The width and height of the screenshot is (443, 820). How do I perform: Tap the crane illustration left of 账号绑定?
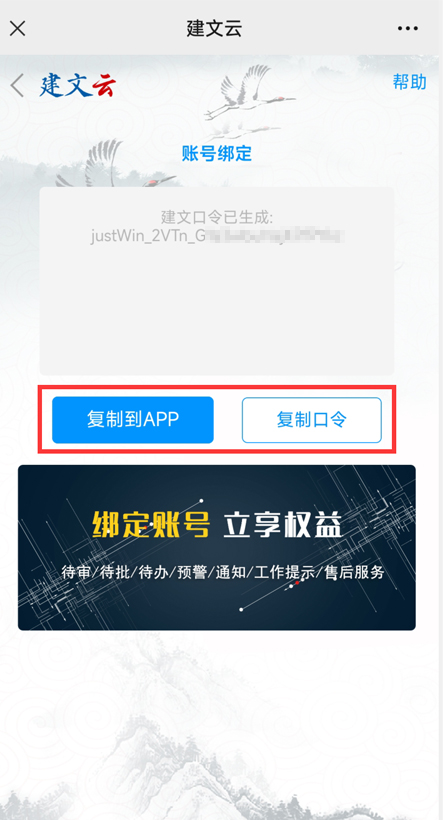(x=118, y=165)
